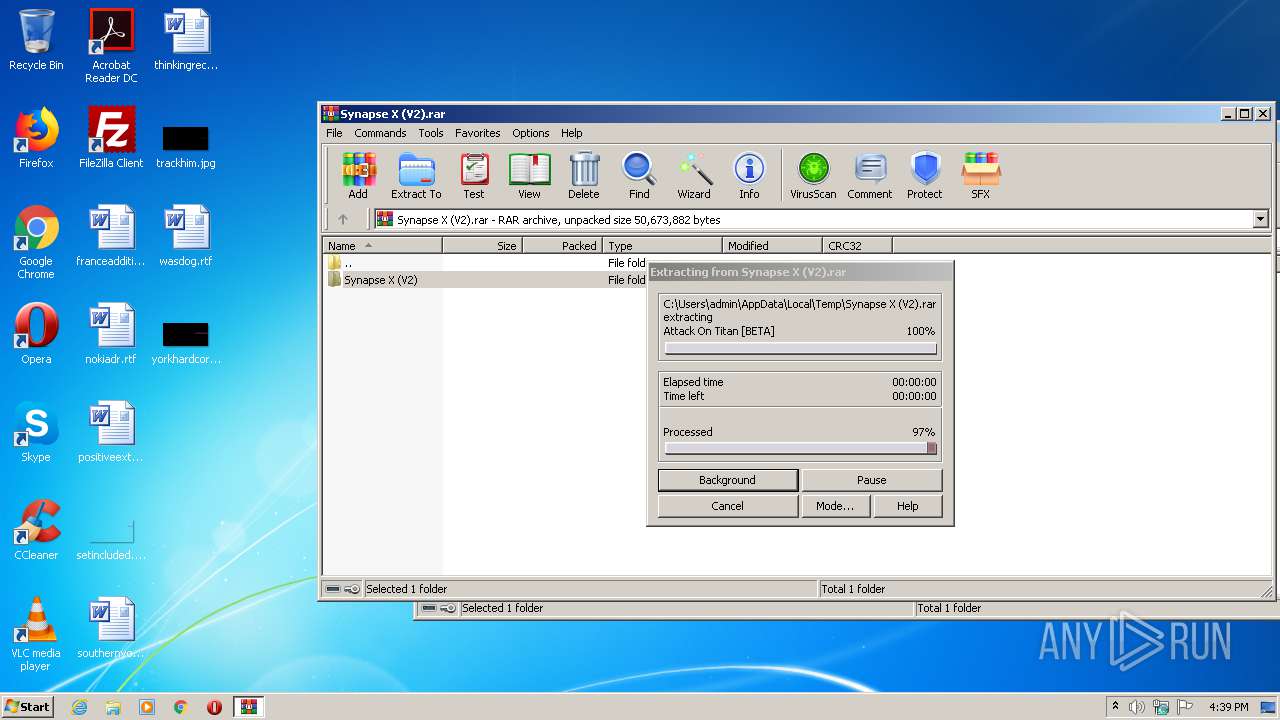
Task: Click the volume icon in system tray
Action: coord(1136,707)
